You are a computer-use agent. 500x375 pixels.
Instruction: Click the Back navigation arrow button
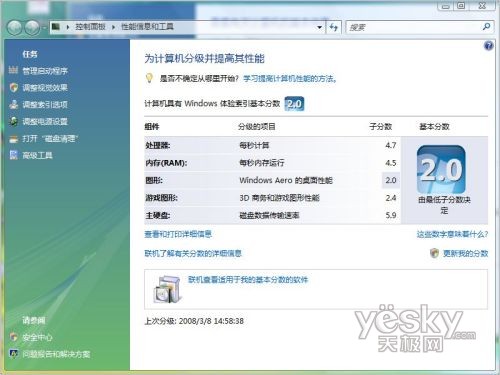point(15,27)
